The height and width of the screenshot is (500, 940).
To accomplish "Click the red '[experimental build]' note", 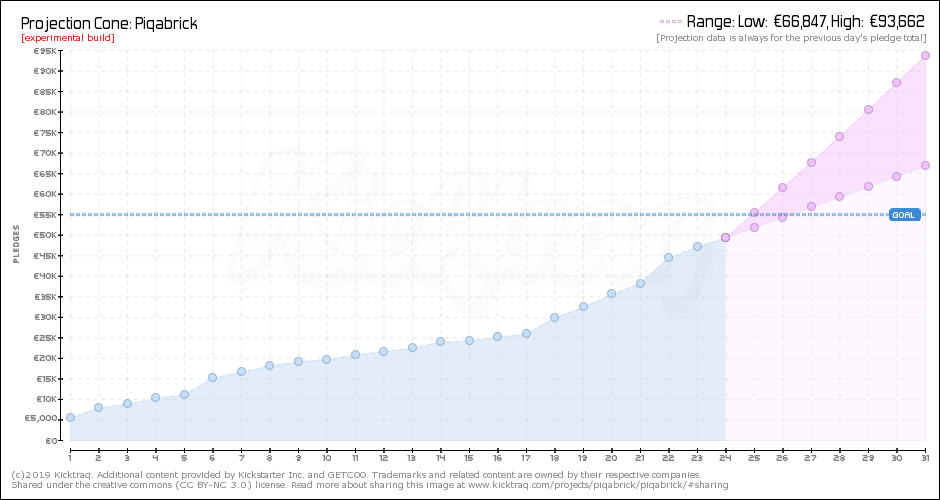I will [x=68, y=38].
